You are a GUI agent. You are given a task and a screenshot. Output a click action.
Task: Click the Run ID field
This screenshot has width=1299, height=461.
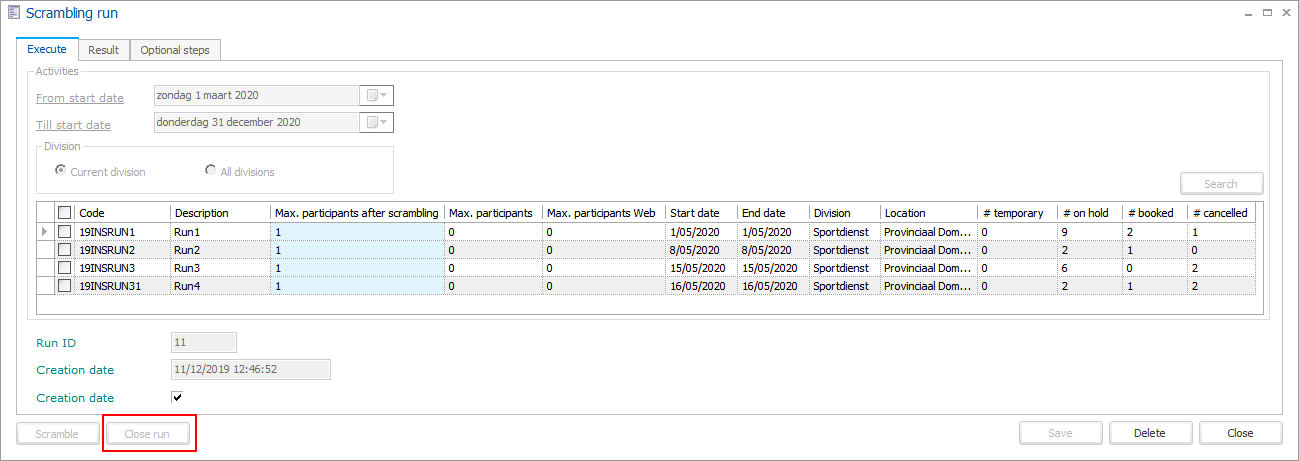[x=204, y=343]
